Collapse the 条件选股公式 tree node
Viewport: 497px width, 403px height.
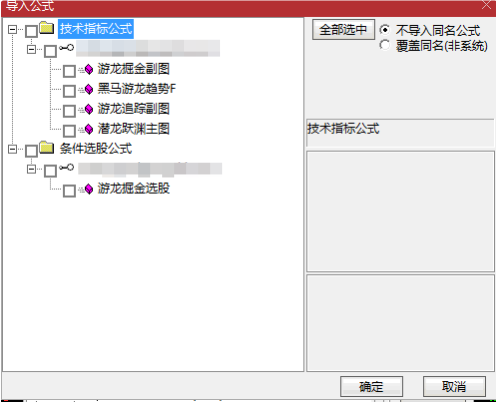tap(12, 149)
